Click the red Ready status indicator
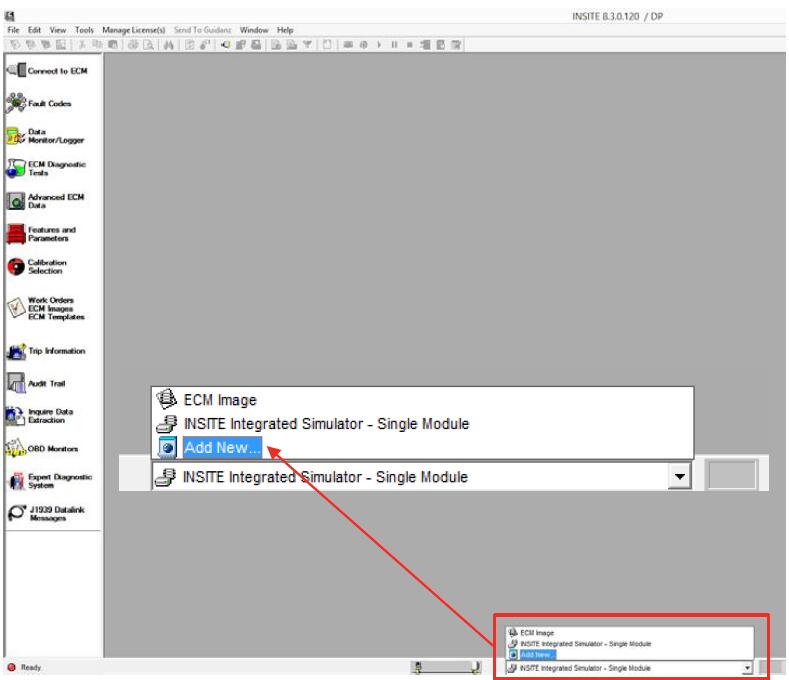The image size is (789, 680). (x=12, y=667)
